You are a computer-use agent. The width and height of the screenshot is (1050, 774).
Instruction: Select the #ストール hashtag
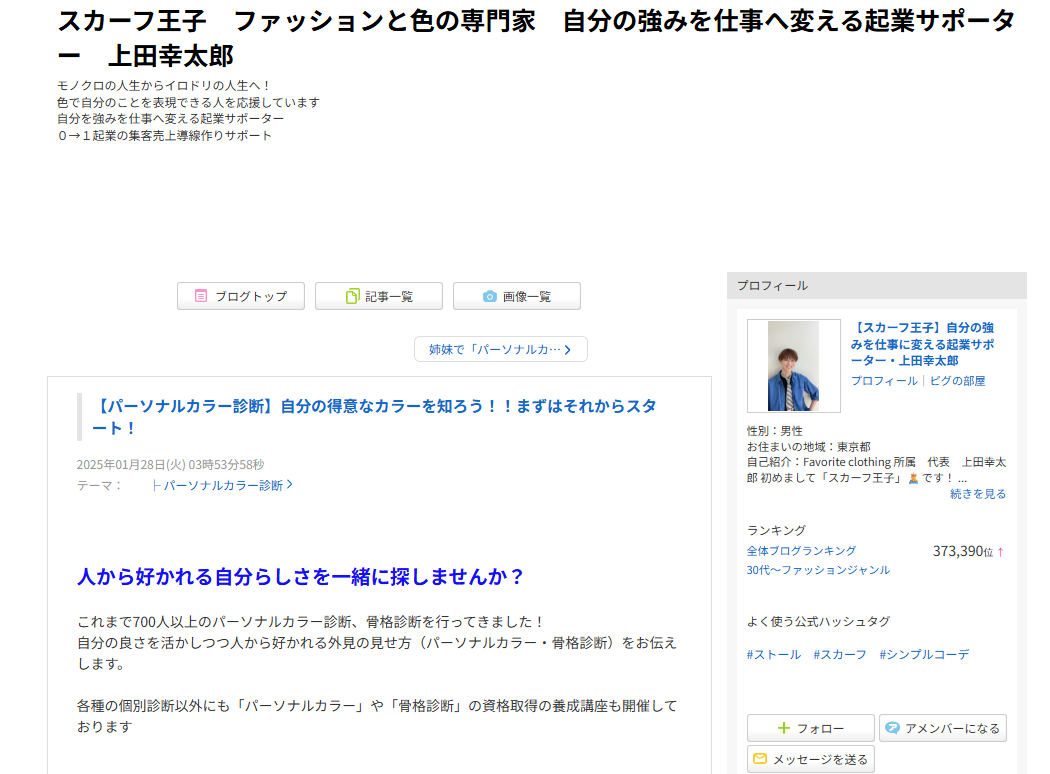click(x=773, y=655)
